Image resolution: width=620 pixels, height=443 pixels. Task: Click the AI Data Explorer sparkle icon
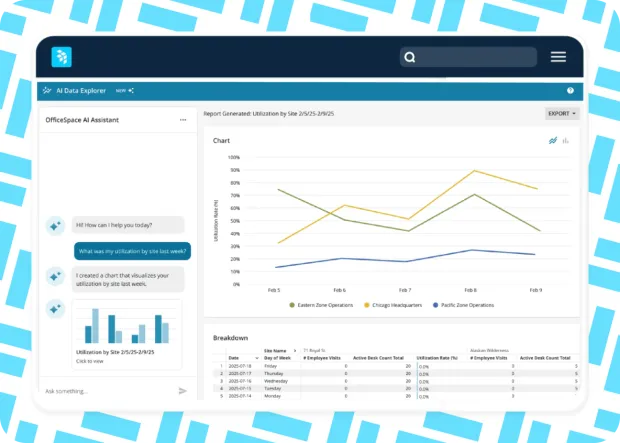point(47,90)
